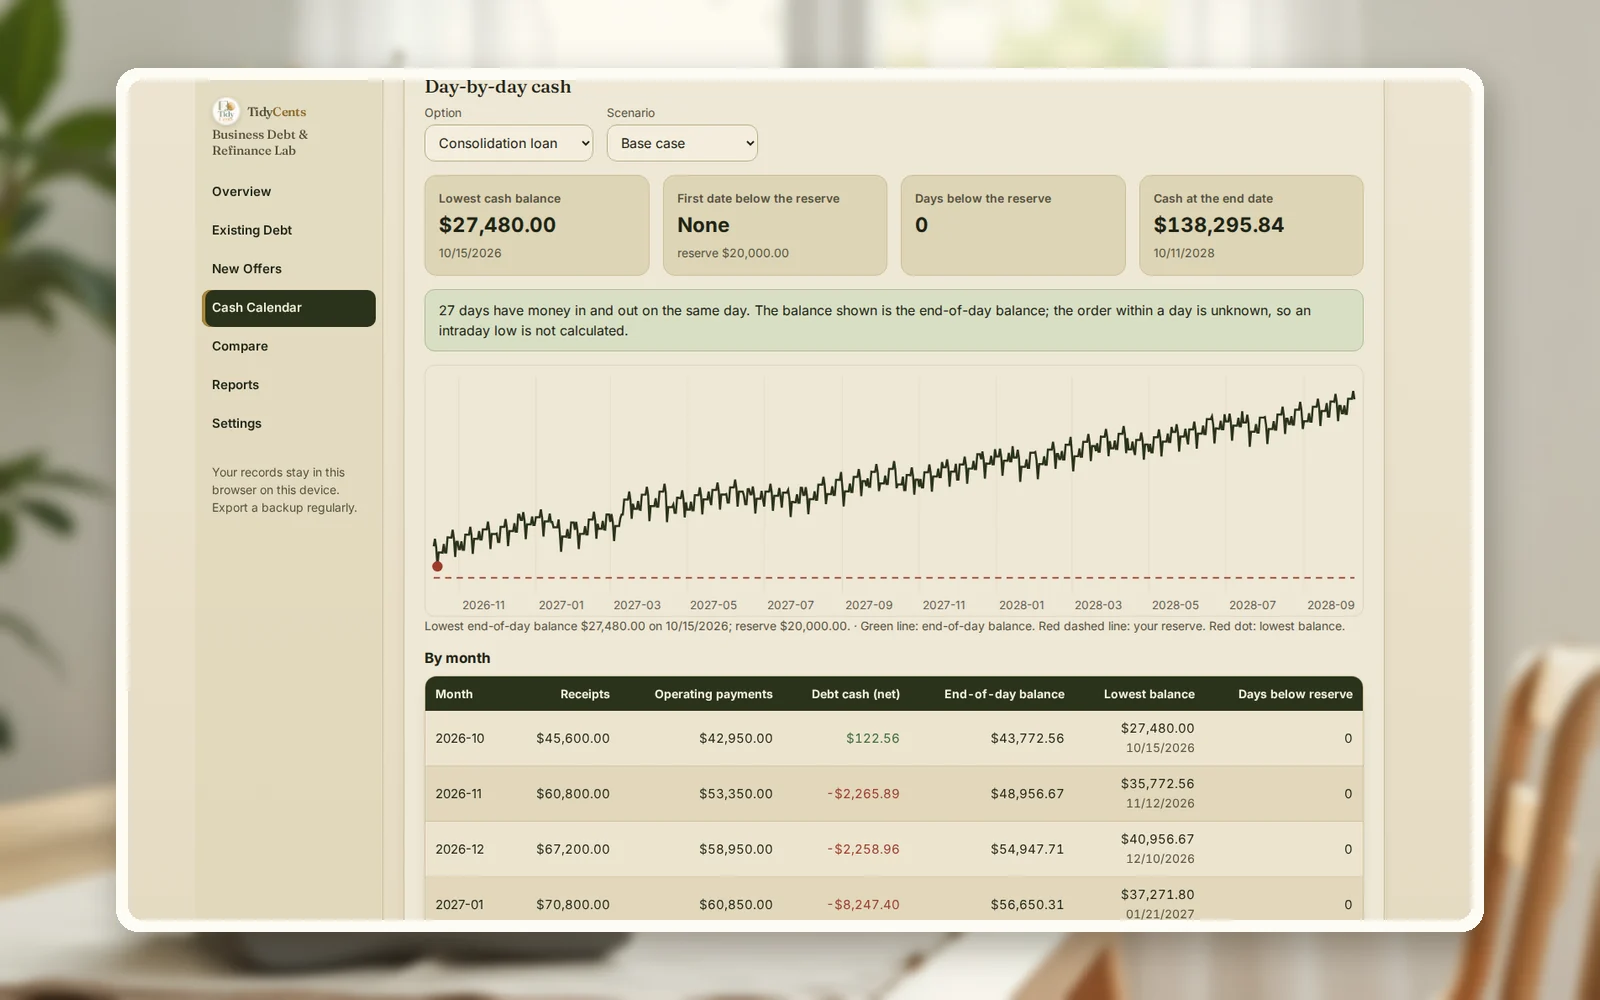This screenshot has height=1000, width=1600.
Task: Open Existing Debt in the sidebar
Action: pyautogui.click(x=289, y=230)
